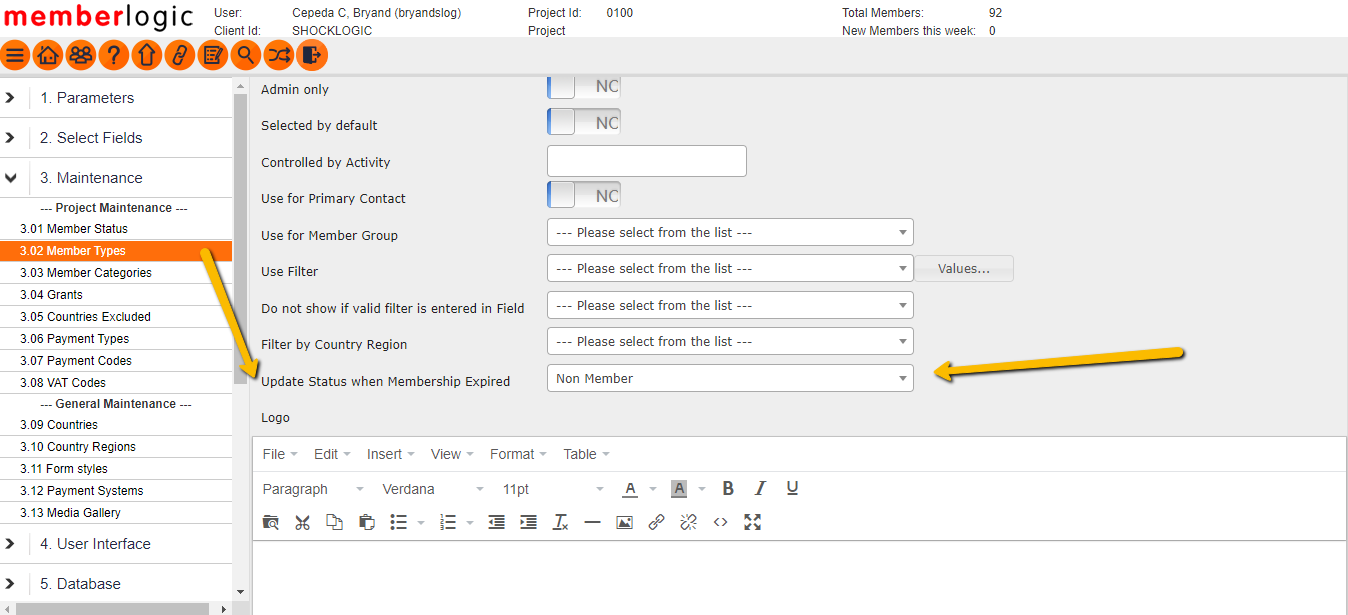Viewport: 1348px width, 615px height.
Task: Click the Controlled by Activity input field
Action: 647,160
